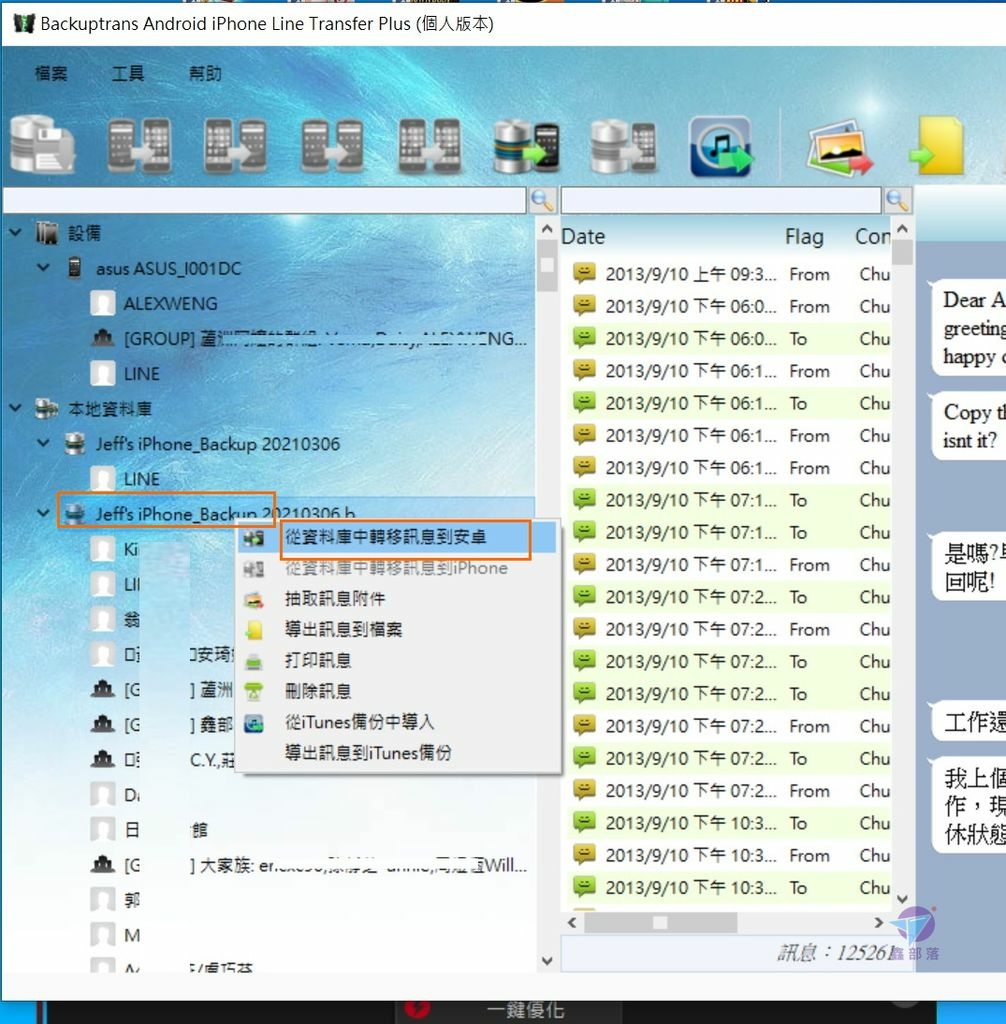Viewport: 1006px width, 1024px height.
Task: Collapse the 本地資料庫 tree node
Action: pos(15,408)
